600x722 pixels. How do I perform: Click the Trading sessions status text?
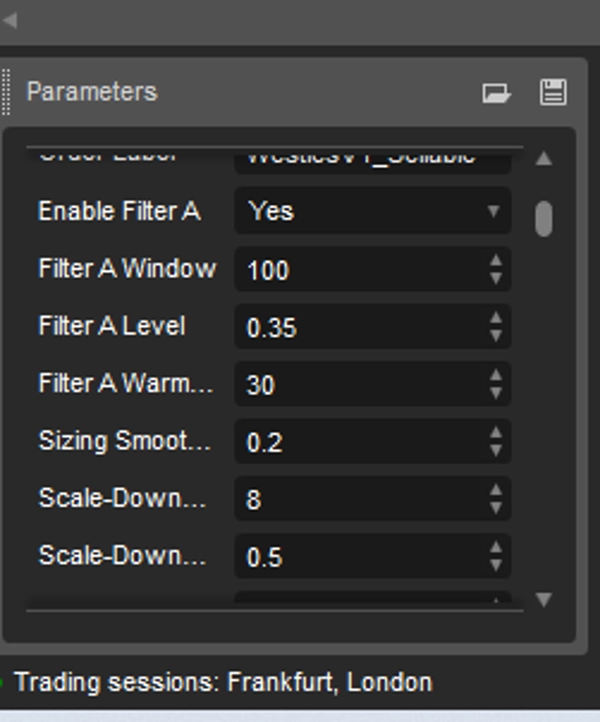tap(223, 682)
